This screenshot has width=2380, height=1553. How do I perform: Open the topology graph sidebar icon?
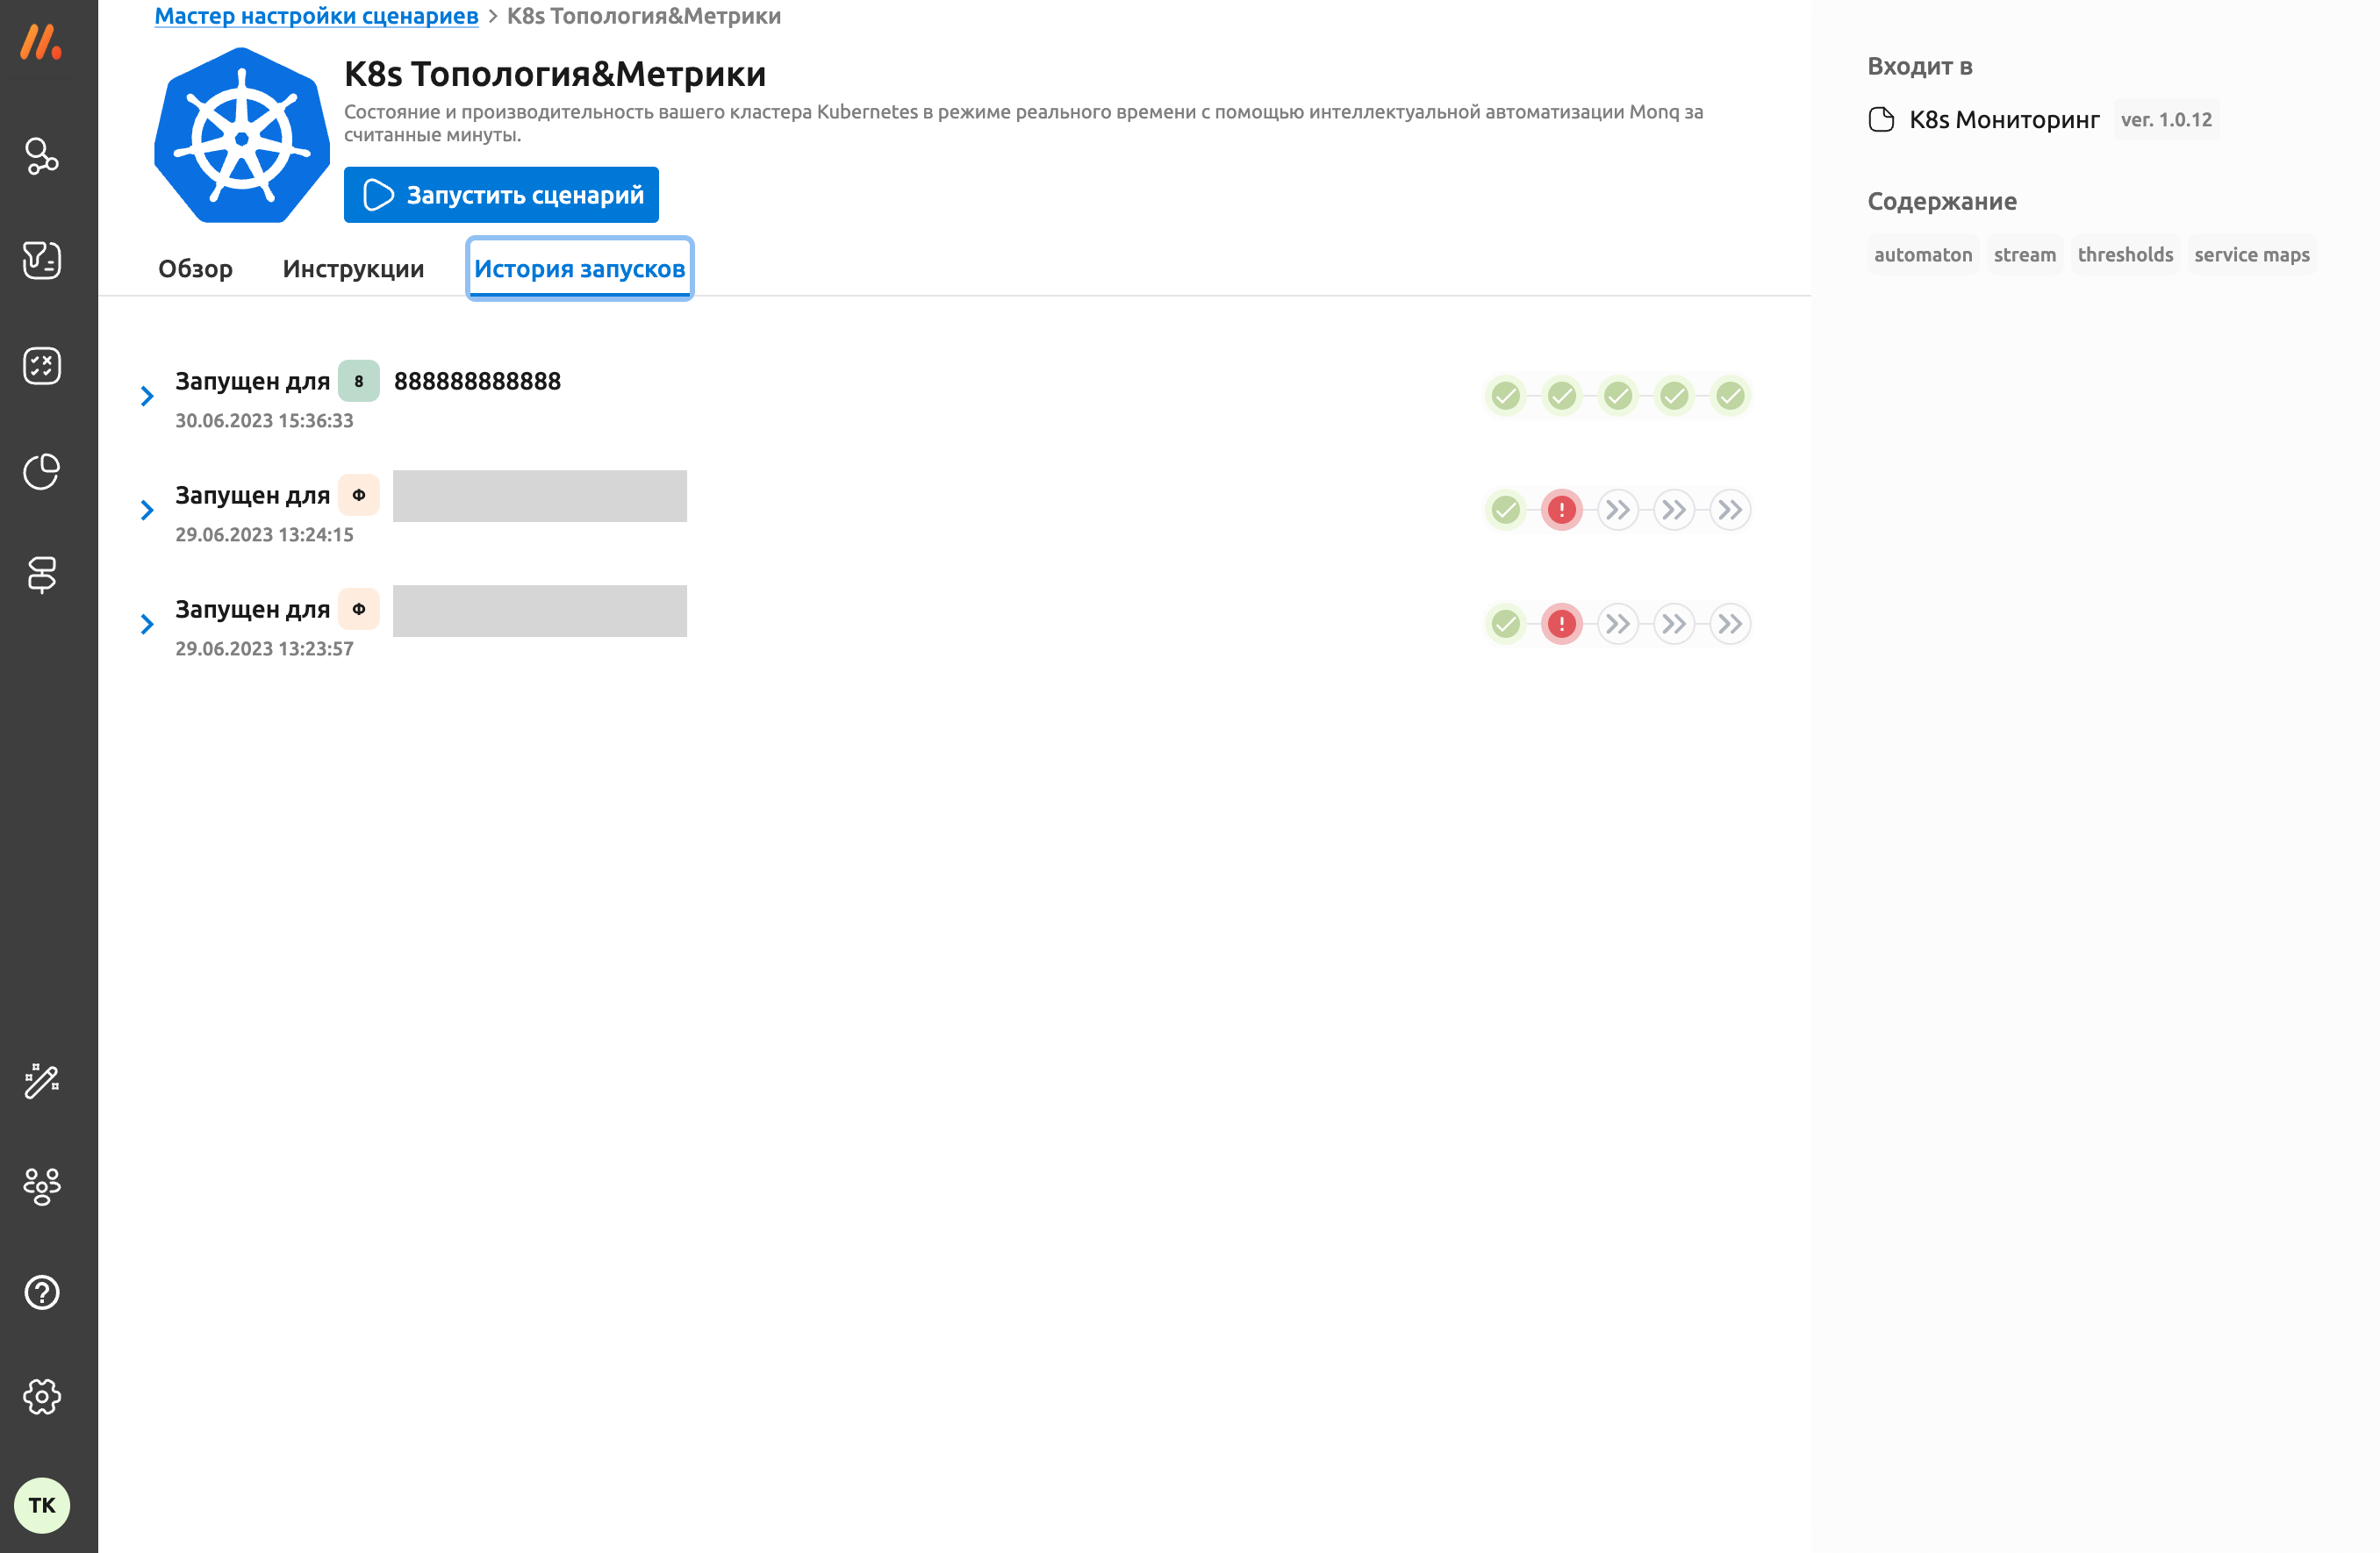coord(41,156)
